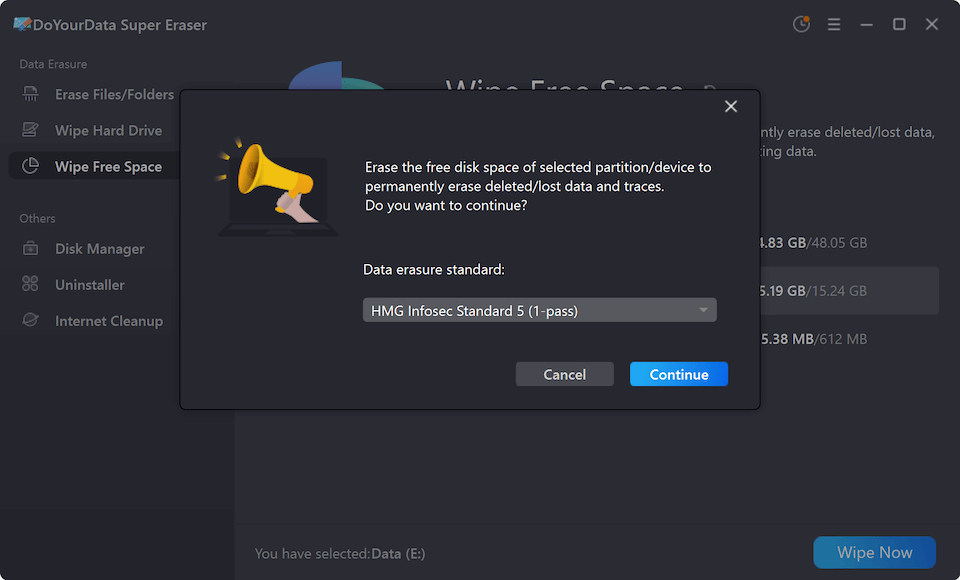Click the Erase Files/Folders shredder icon
Image resolution: width=960 pixels, height=580 pixels.
[30, 95]
